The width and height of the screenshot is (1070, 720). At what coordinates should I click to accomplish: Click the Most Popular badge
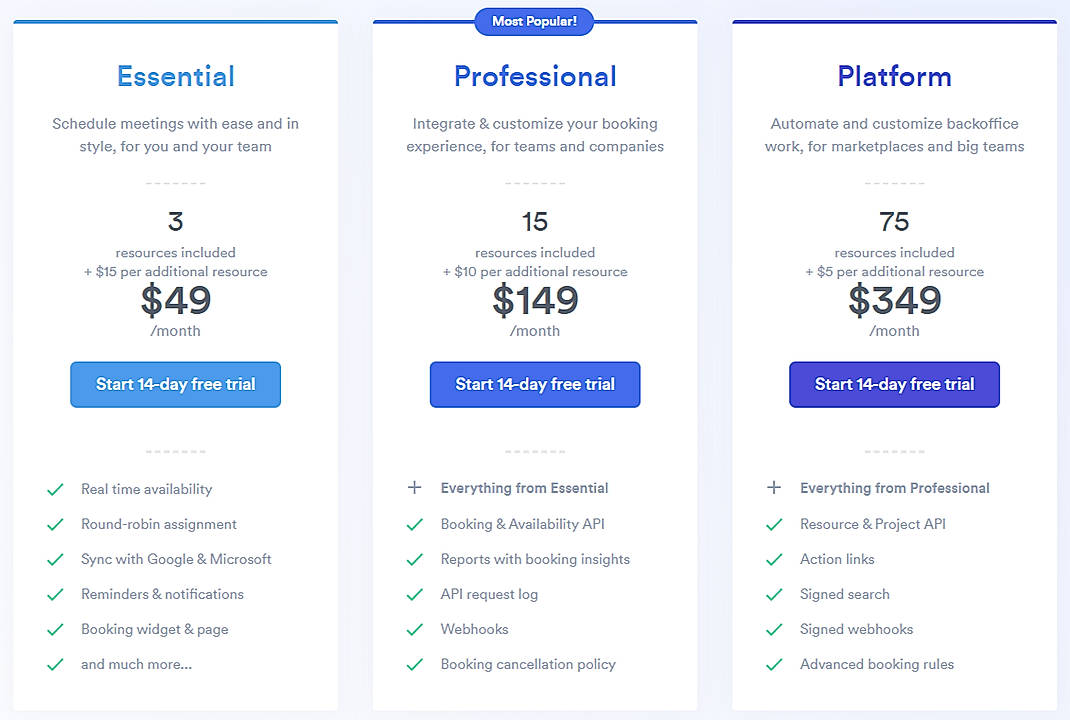point(534,20)
